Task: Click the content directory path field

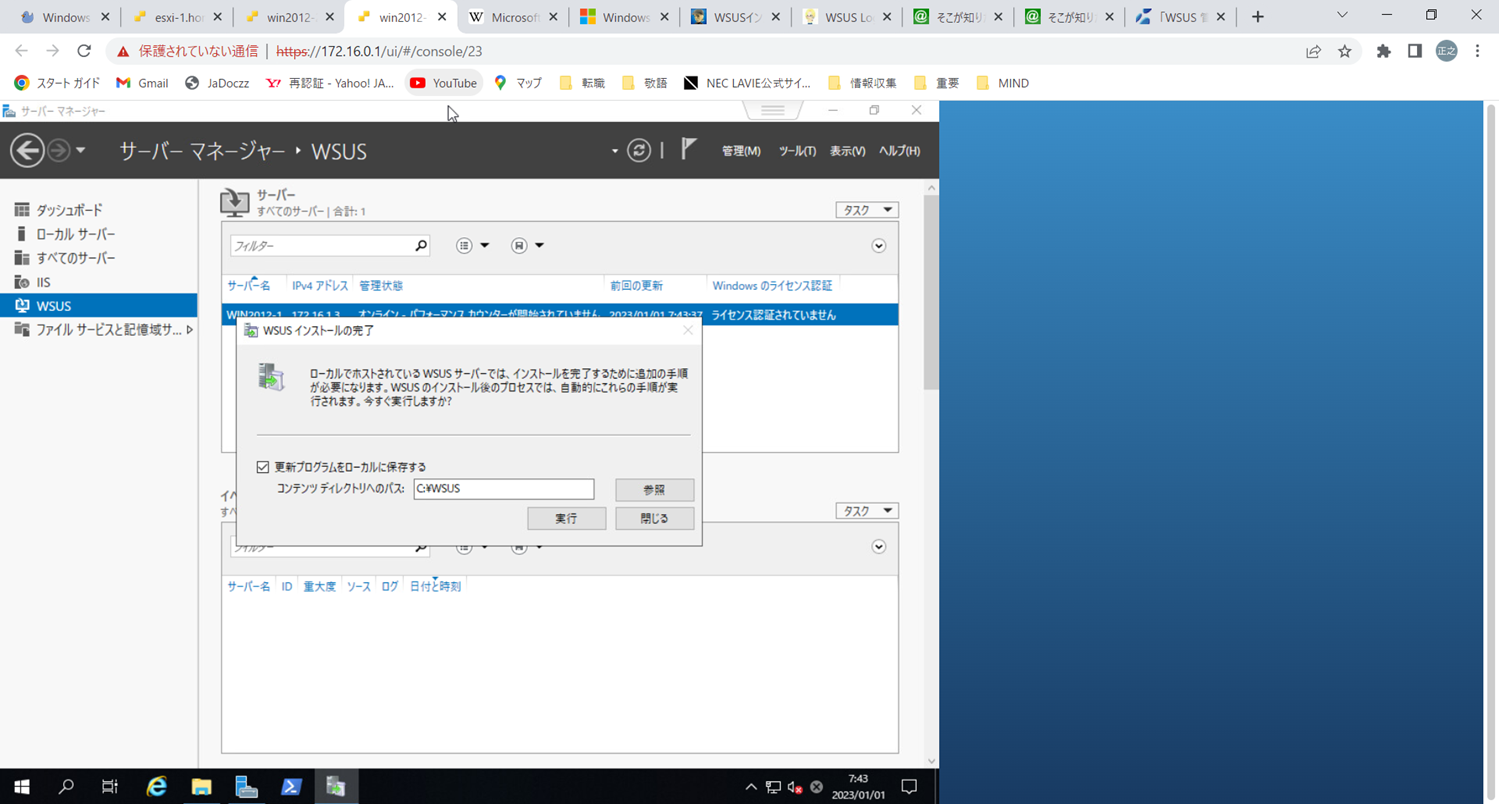Action: coord(503,489)
